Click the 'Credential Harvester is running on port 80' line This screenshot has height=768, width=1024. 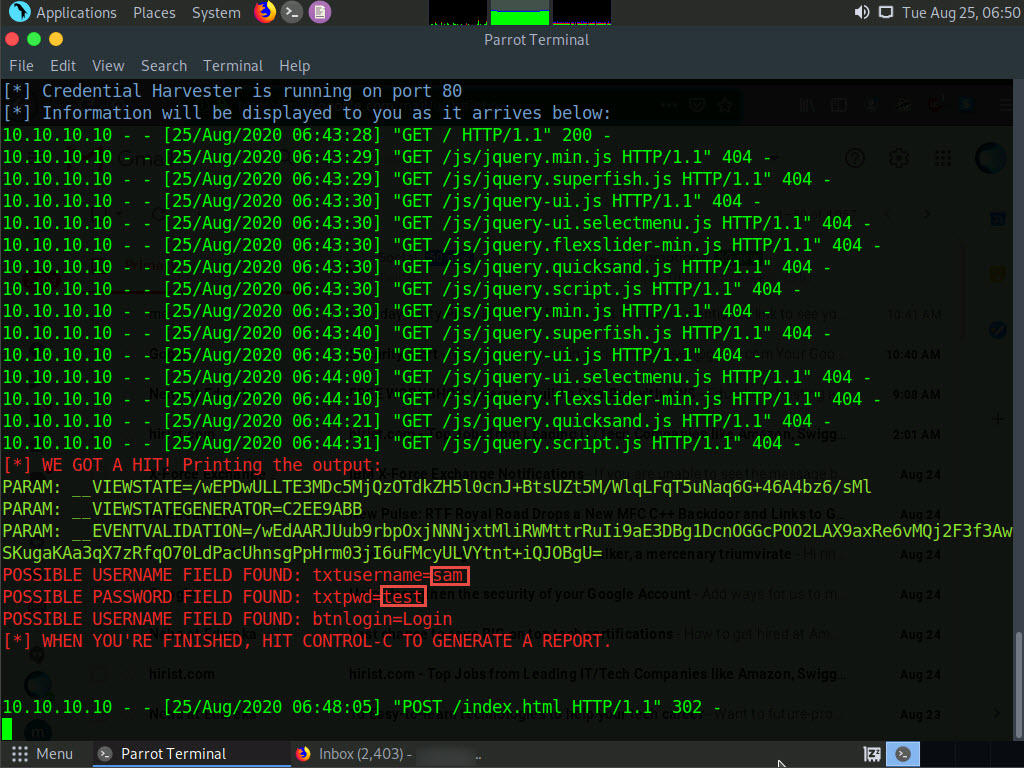coord(232,91)
